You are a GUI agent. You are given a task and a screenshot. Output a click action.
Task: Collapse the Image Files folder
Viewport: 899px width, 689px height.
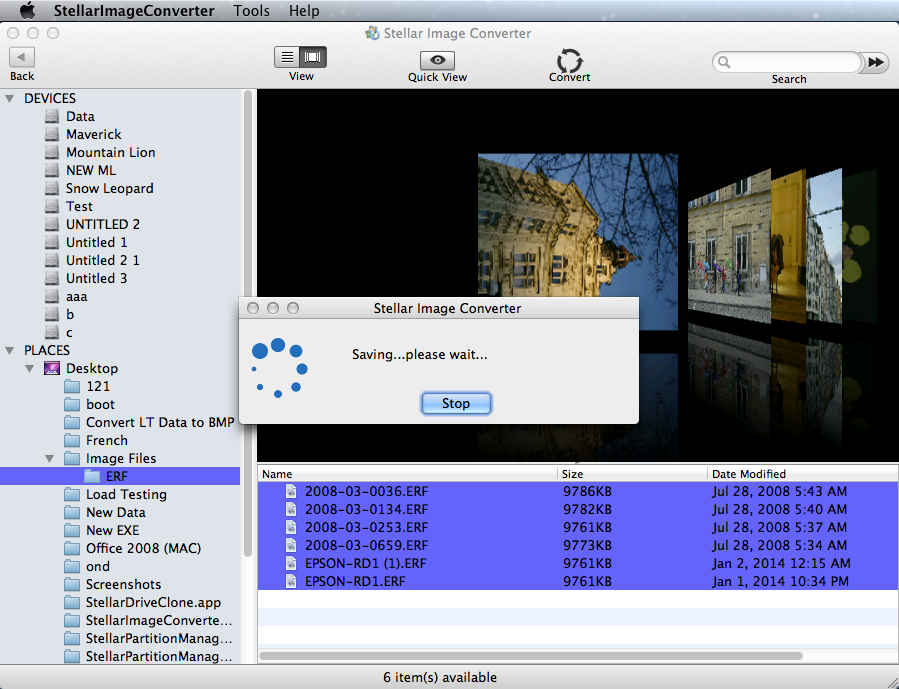(x=50, y=459)
